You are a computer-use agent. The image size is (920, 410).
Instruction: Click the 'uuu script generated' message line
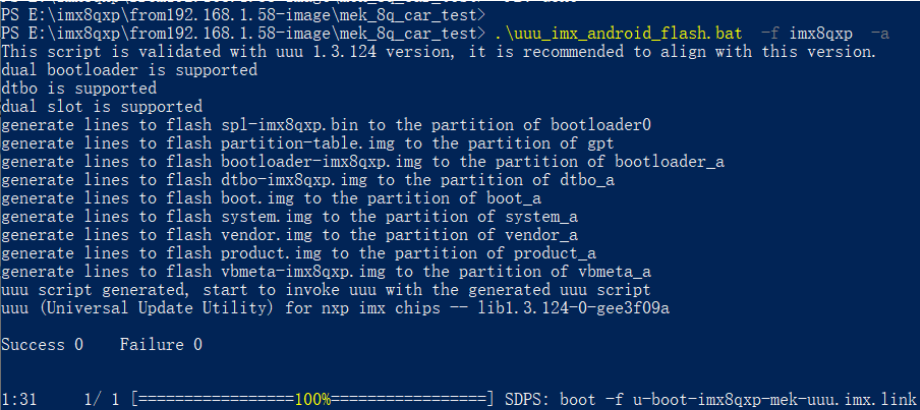point(326,289)
